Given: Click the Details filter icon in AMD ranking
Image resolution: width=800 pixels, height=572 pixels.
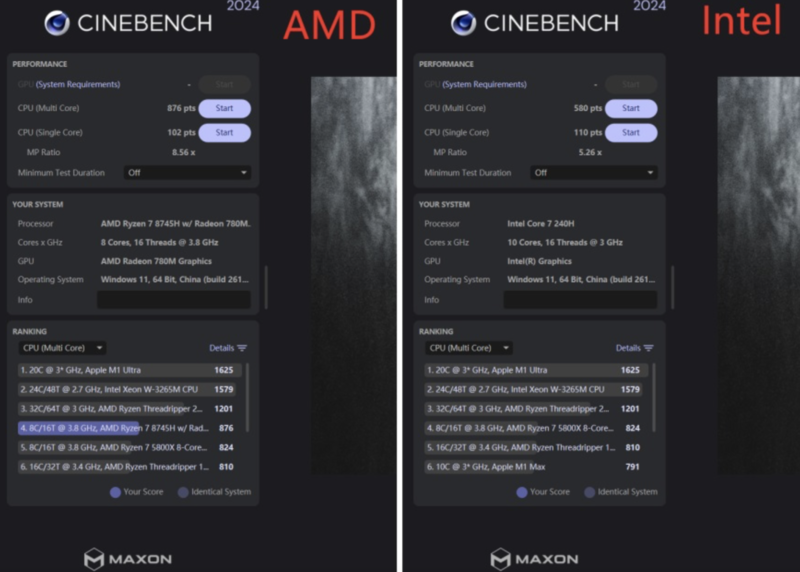Looking at the screenshot, I should click(242, 348).
